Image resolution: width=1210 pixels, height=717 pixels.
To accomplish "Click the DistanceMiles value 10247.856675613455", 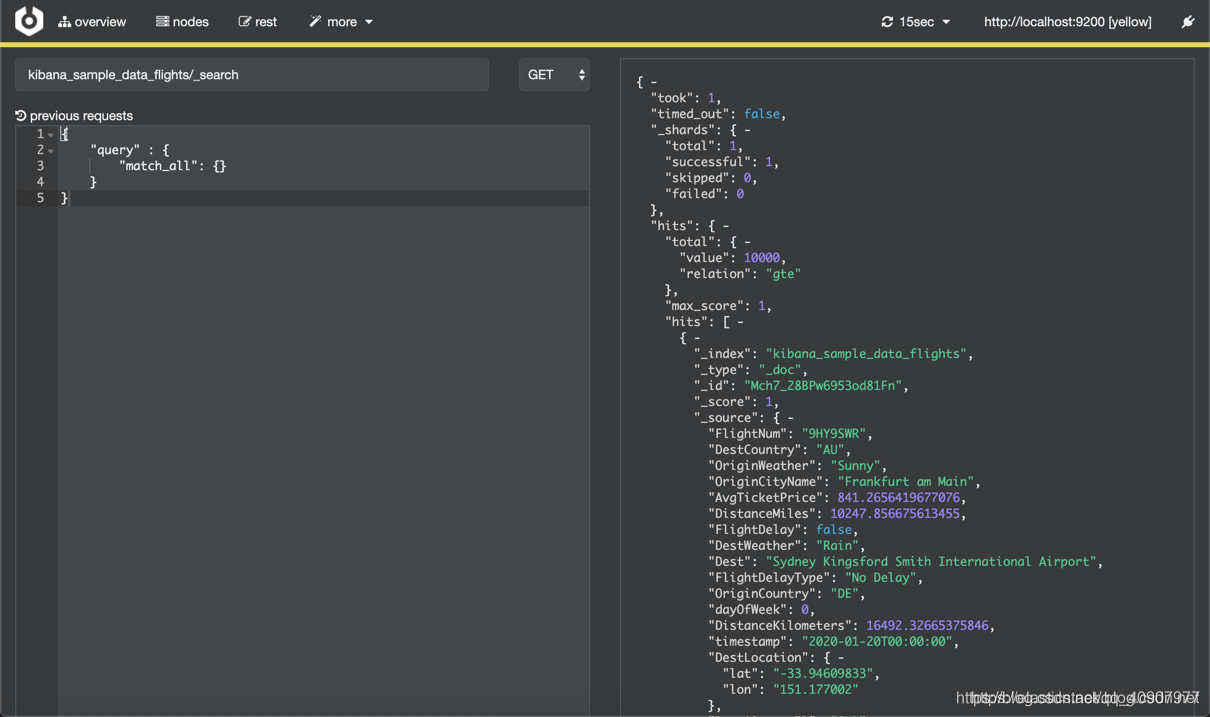I will pos(895,514).
